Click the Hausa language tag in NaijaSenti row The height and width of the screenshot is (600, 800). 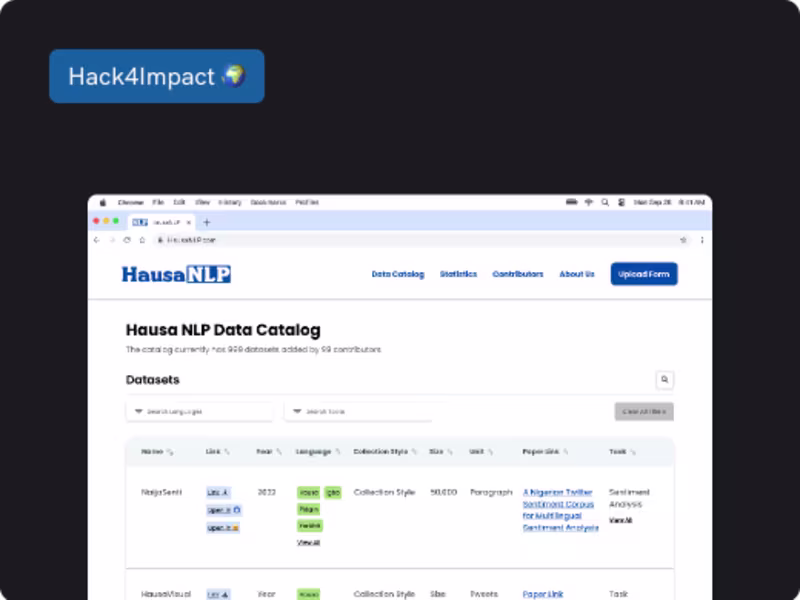click(309, 492)
